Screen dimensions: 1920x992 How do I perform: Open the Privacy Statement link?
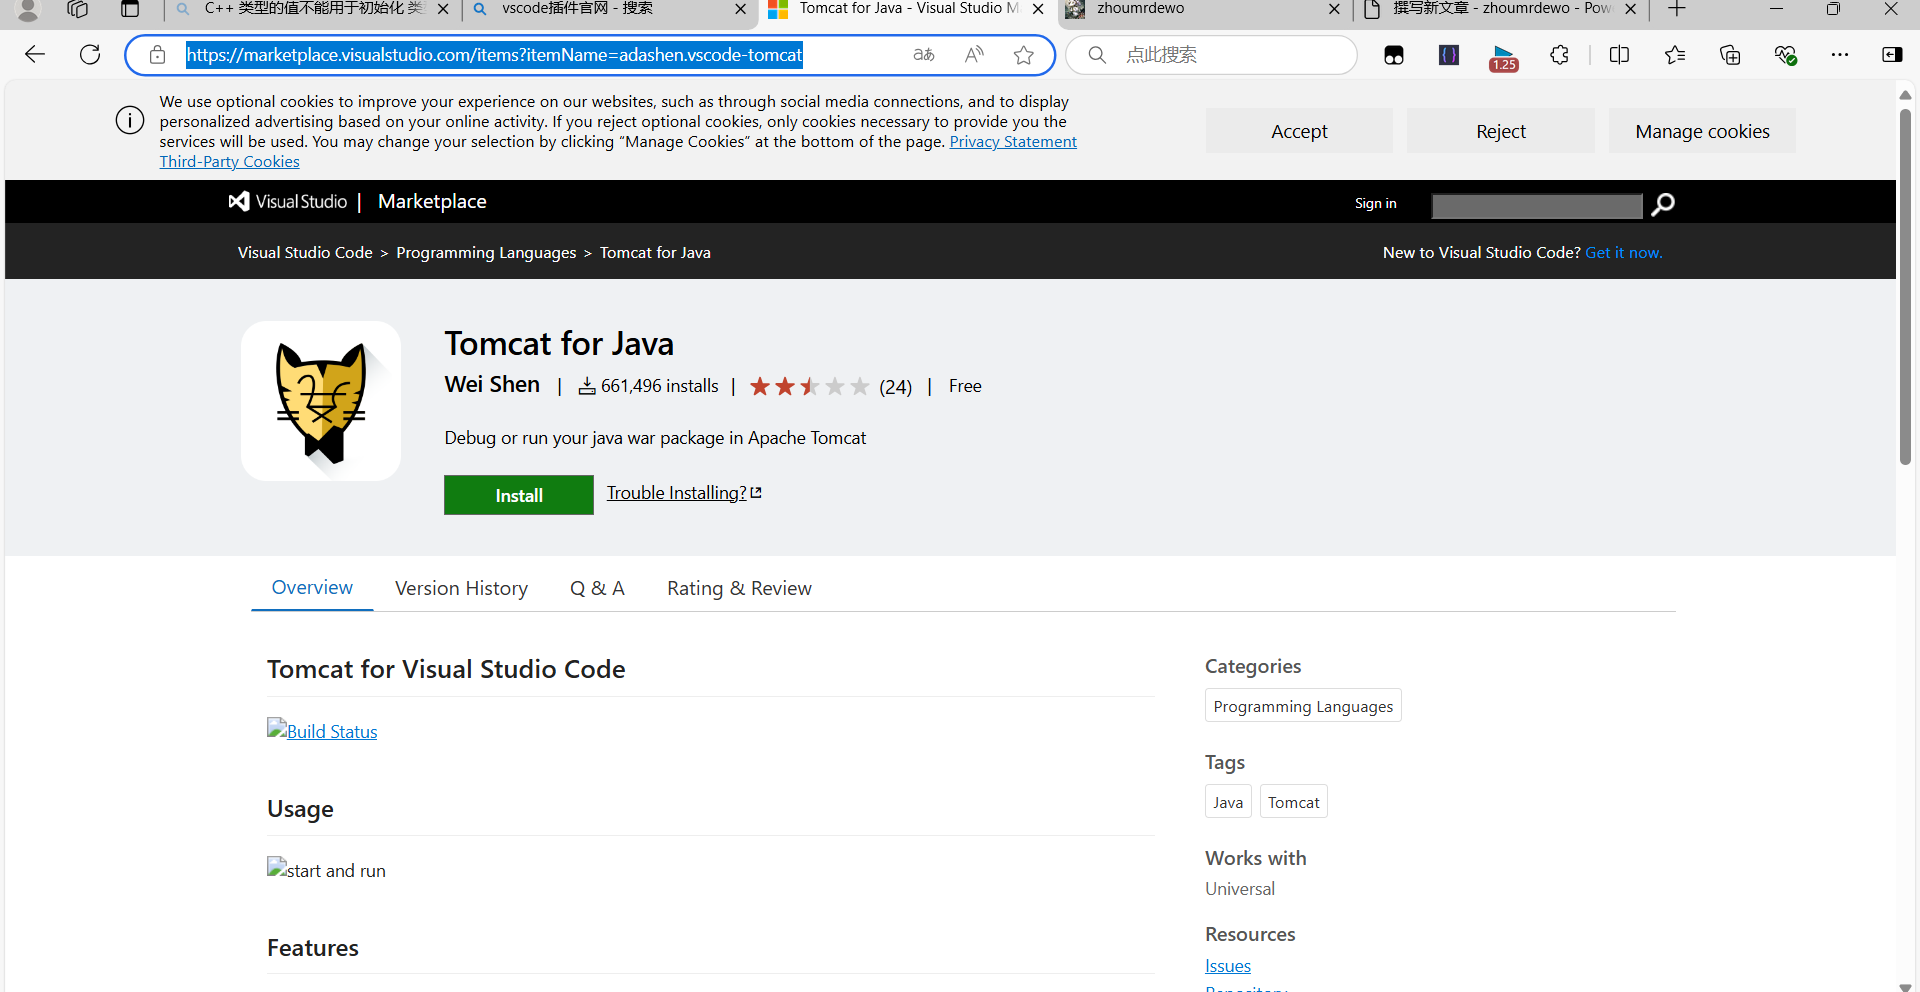tap(1013, 142)
